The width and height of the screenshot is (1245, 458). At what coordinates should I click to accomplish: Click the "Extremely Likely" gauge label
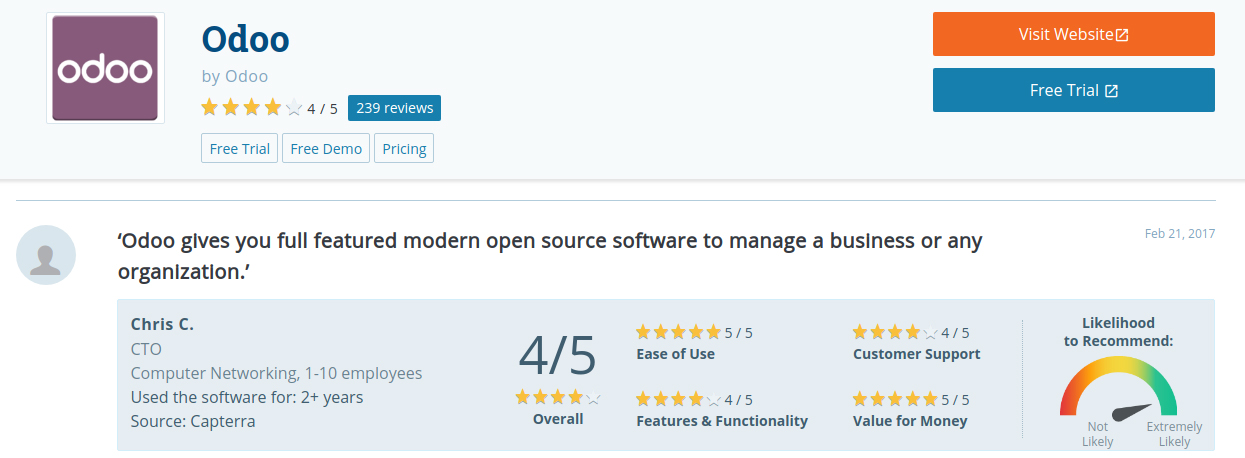pos(1174,434)
